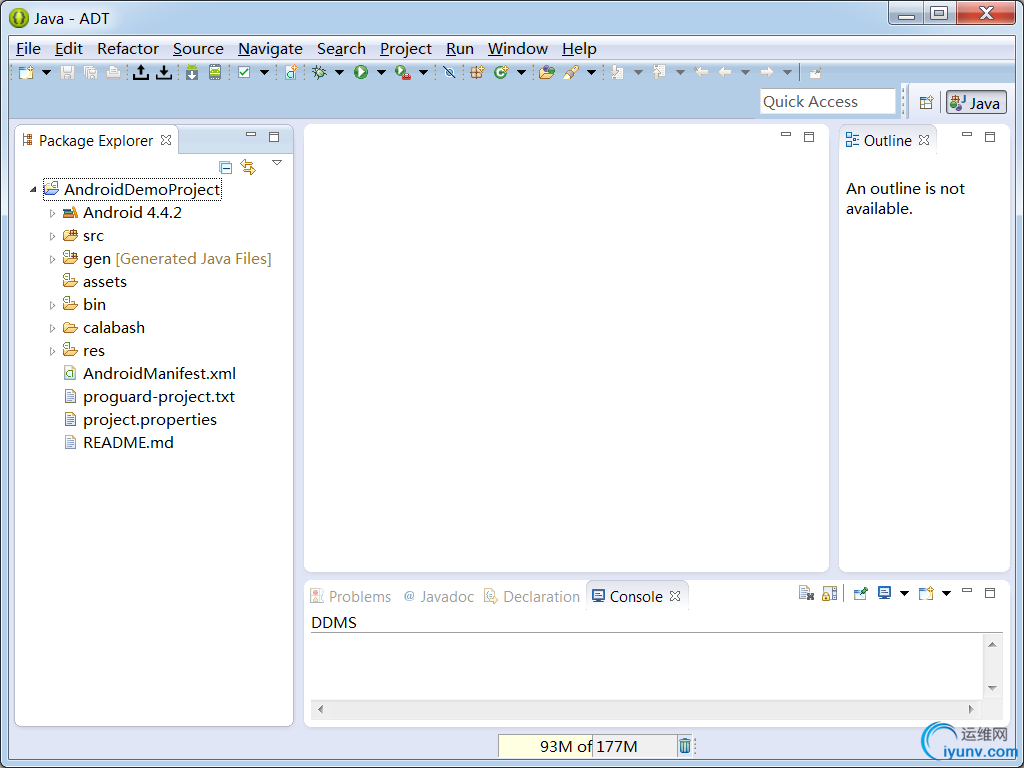Open the External Tools dropdown arrow

(423, 72)
